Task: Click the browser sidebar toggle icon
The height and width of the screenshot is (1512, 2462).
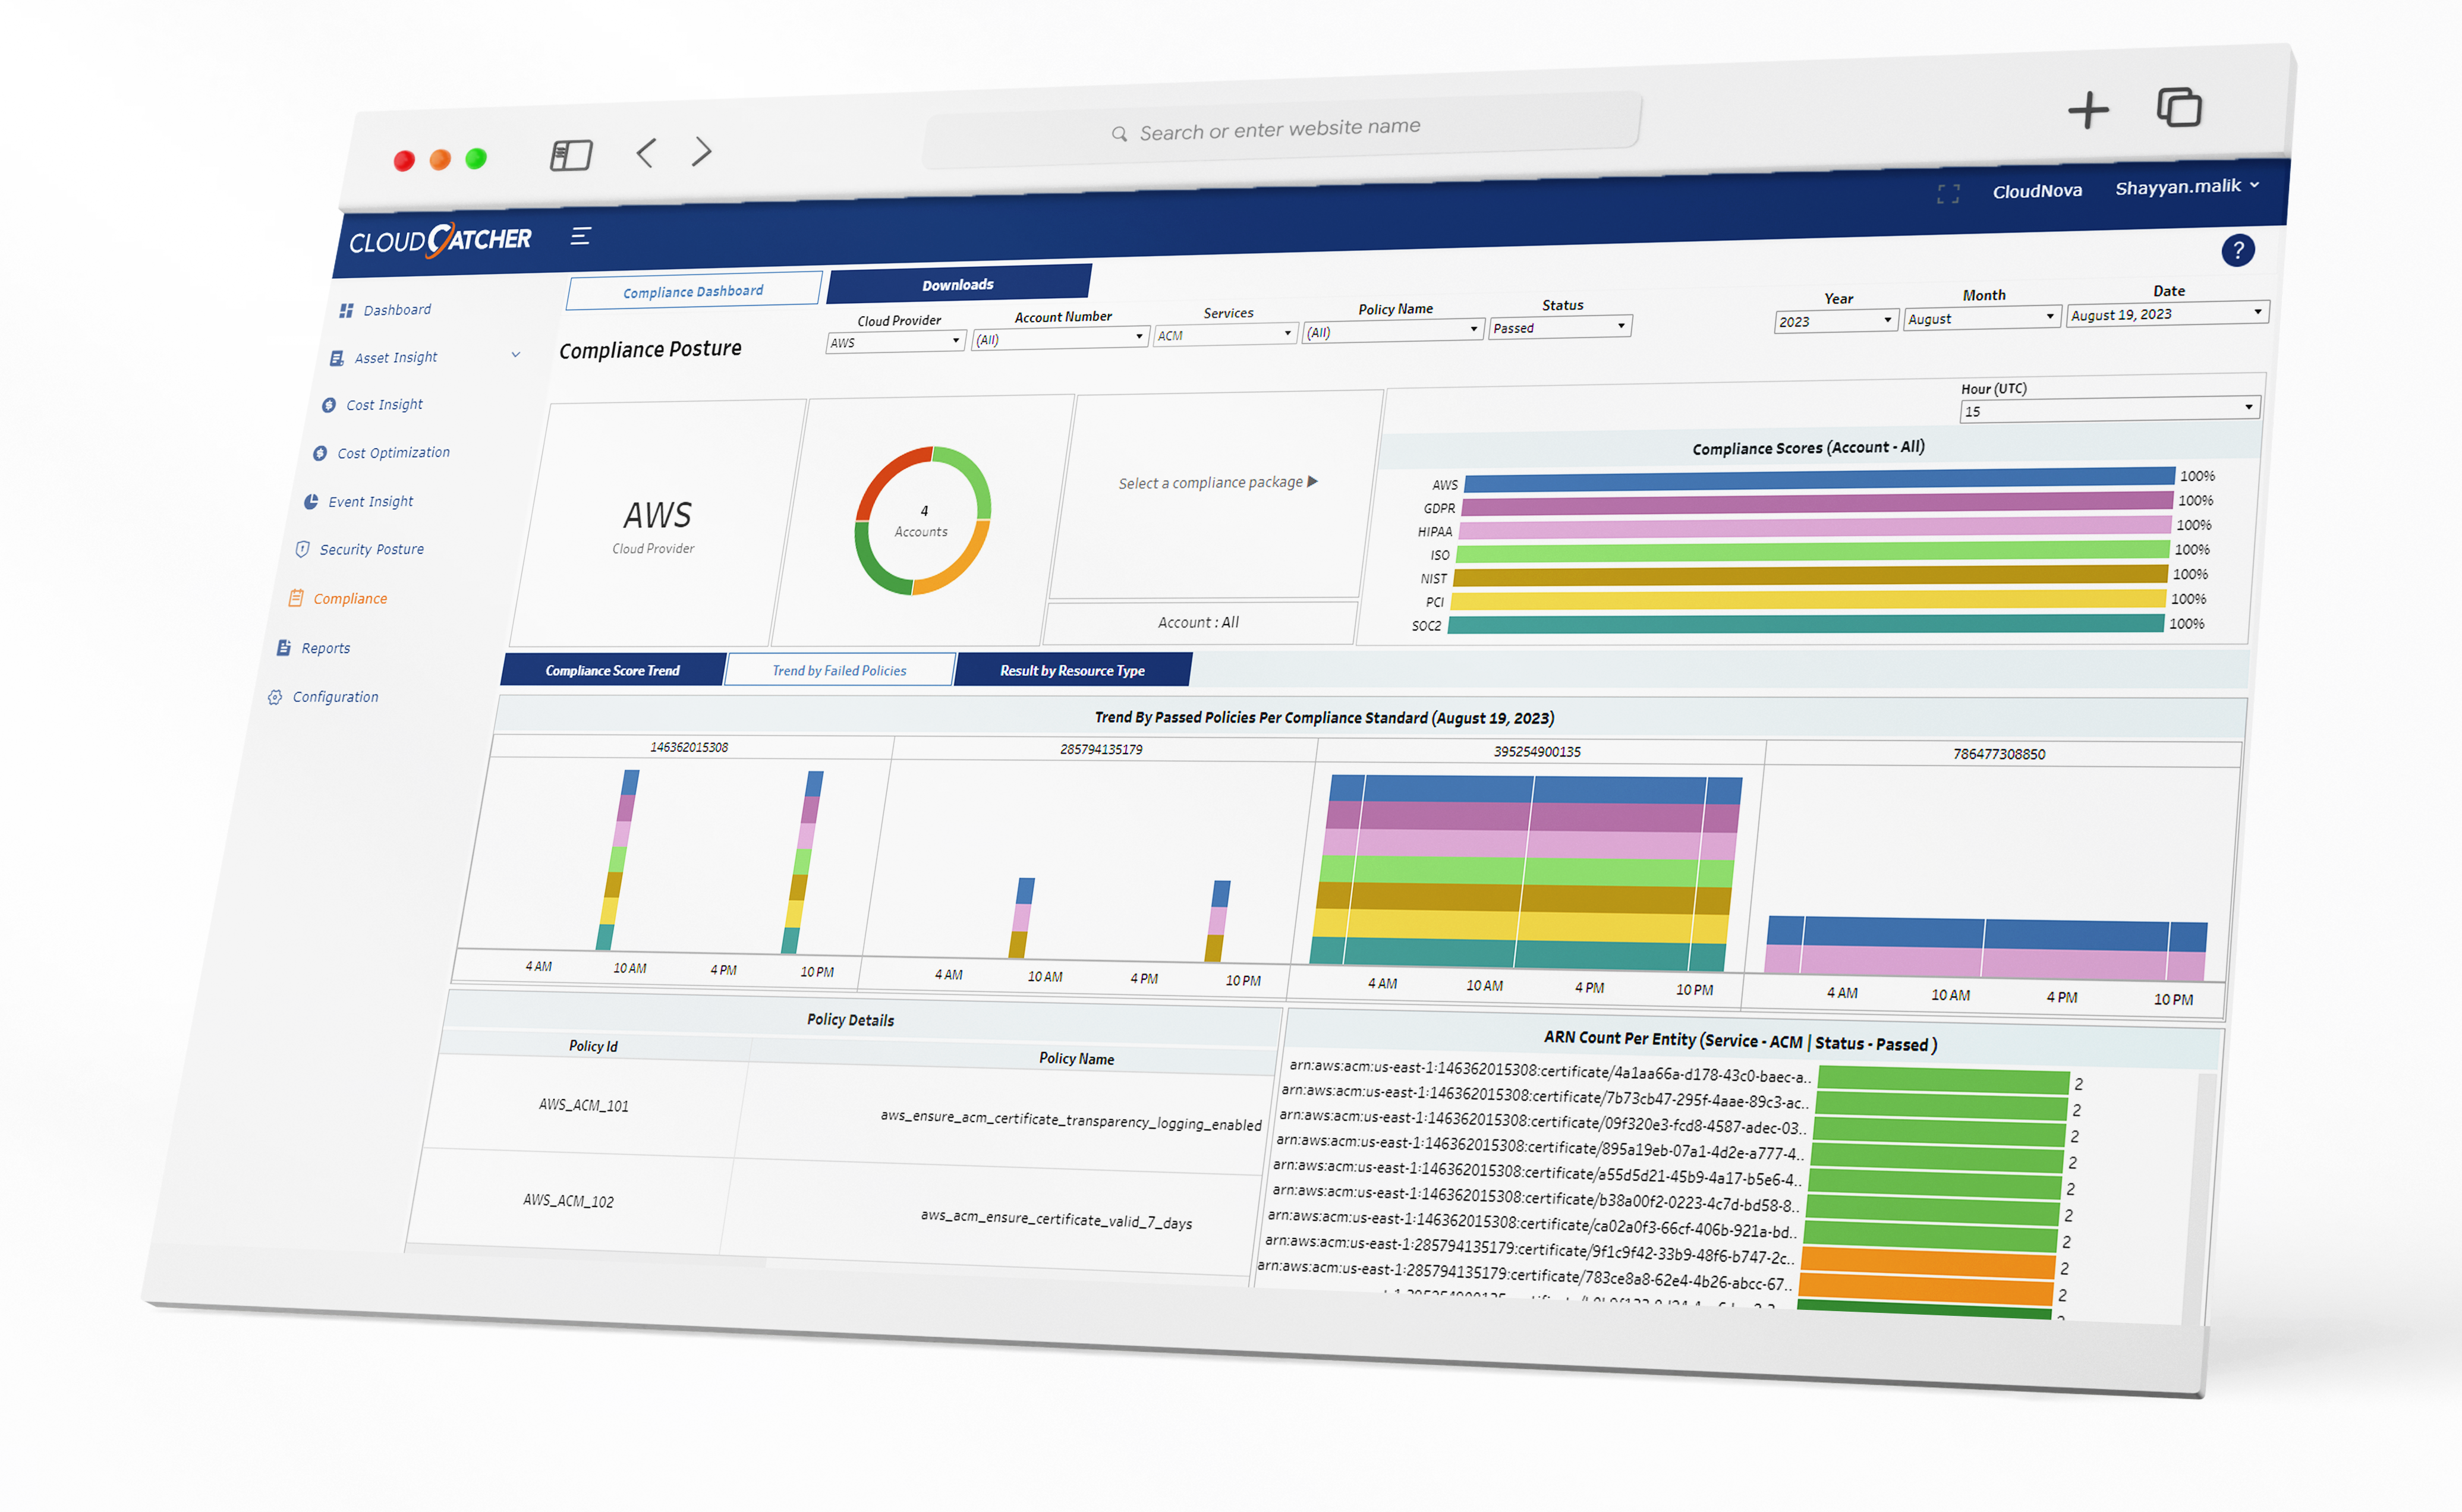Action: pos(571,155)
